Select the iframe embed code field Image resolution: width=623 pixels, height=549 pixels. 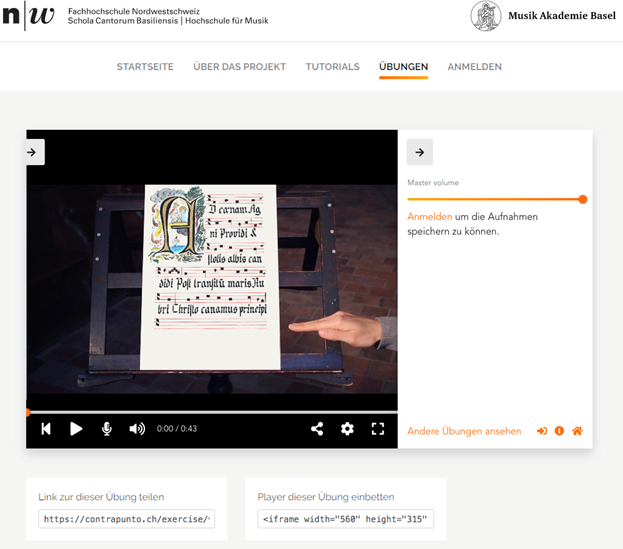pyautogui.click(x=346, y=519)
